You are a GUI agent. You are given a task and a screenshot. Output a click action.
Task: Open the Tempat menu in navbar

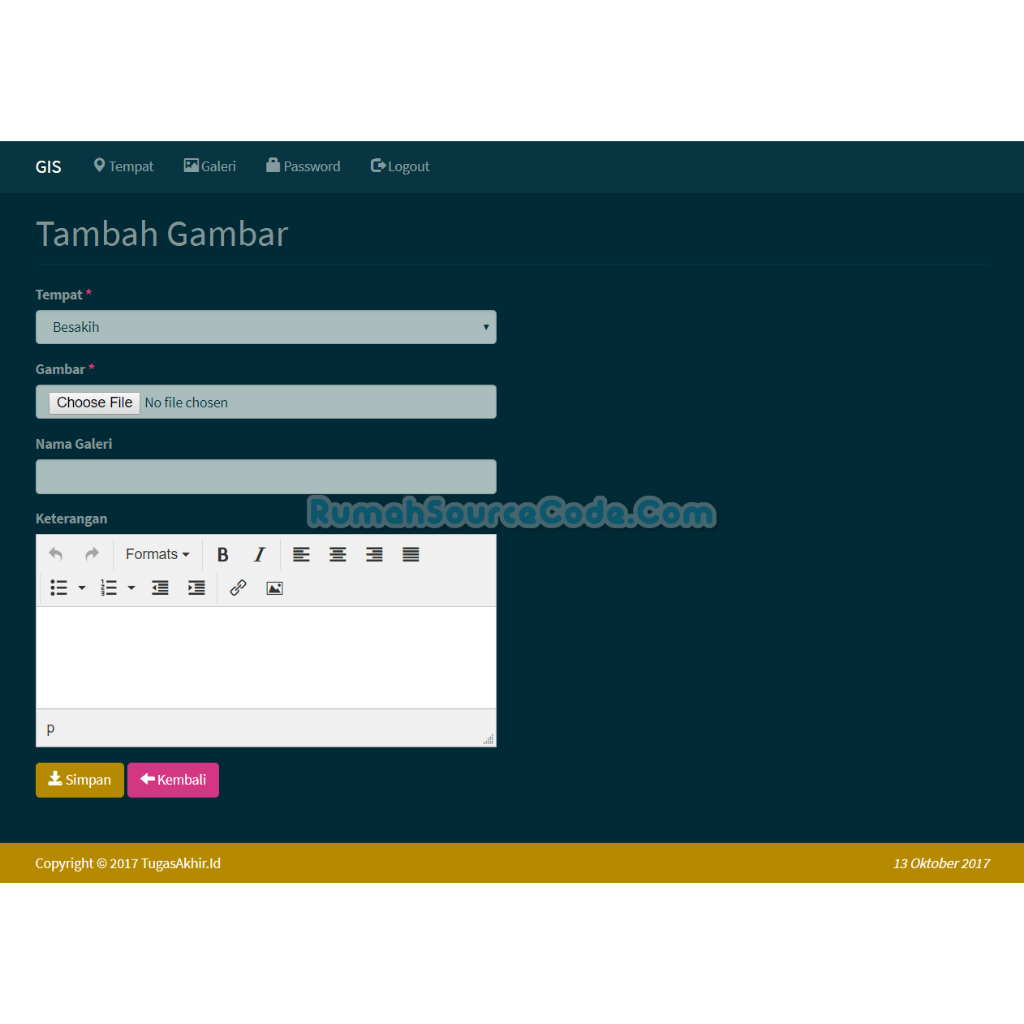pos(123,167)
